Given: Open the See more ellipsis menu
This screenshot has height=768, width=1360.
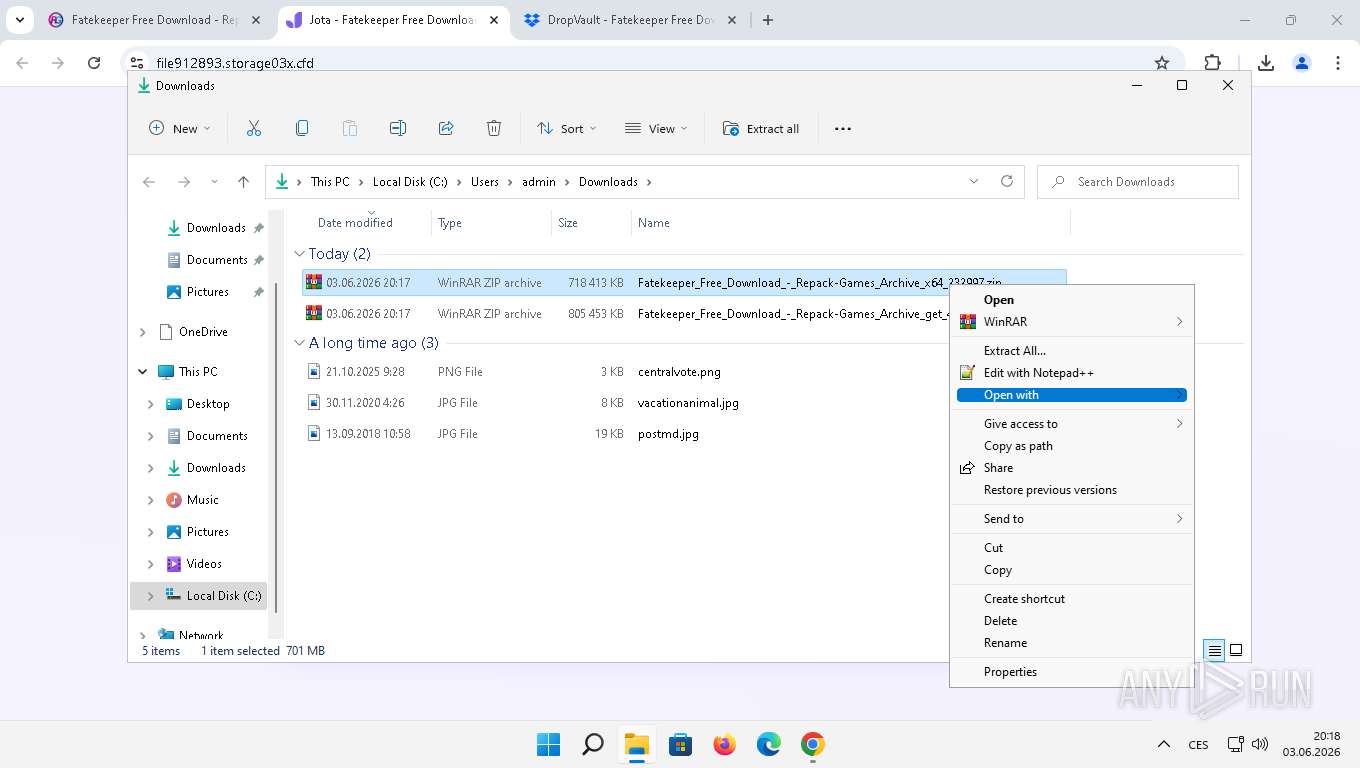Looking at the screenshot, I should coord(843,128).
